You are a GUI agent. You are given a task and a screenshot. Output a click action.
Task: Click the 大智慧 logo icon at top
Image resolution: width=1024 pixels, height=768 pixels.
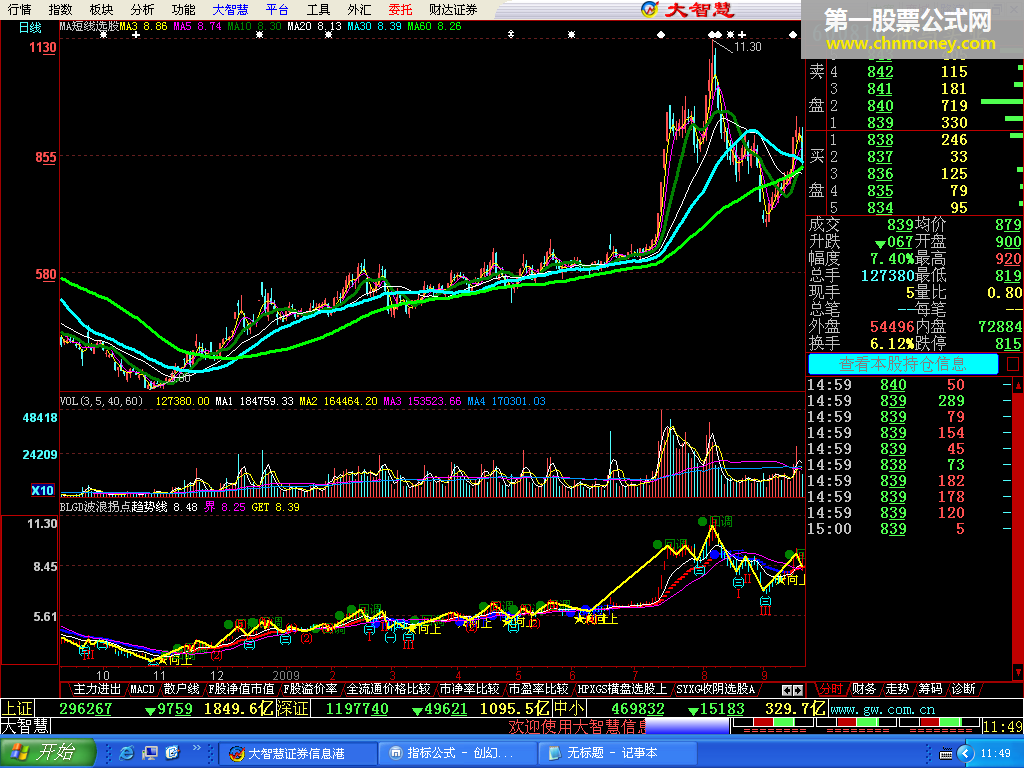coord(650,9)
